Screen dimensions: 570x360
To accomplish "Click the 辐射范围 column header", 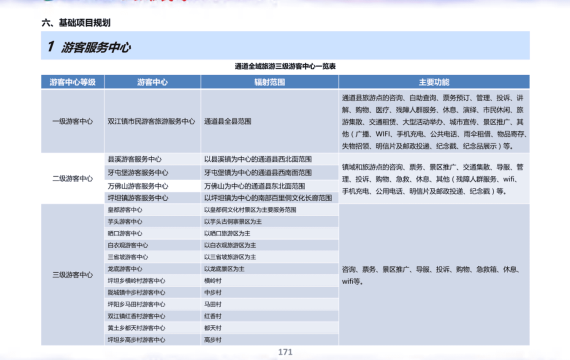I will pos(269,82).
